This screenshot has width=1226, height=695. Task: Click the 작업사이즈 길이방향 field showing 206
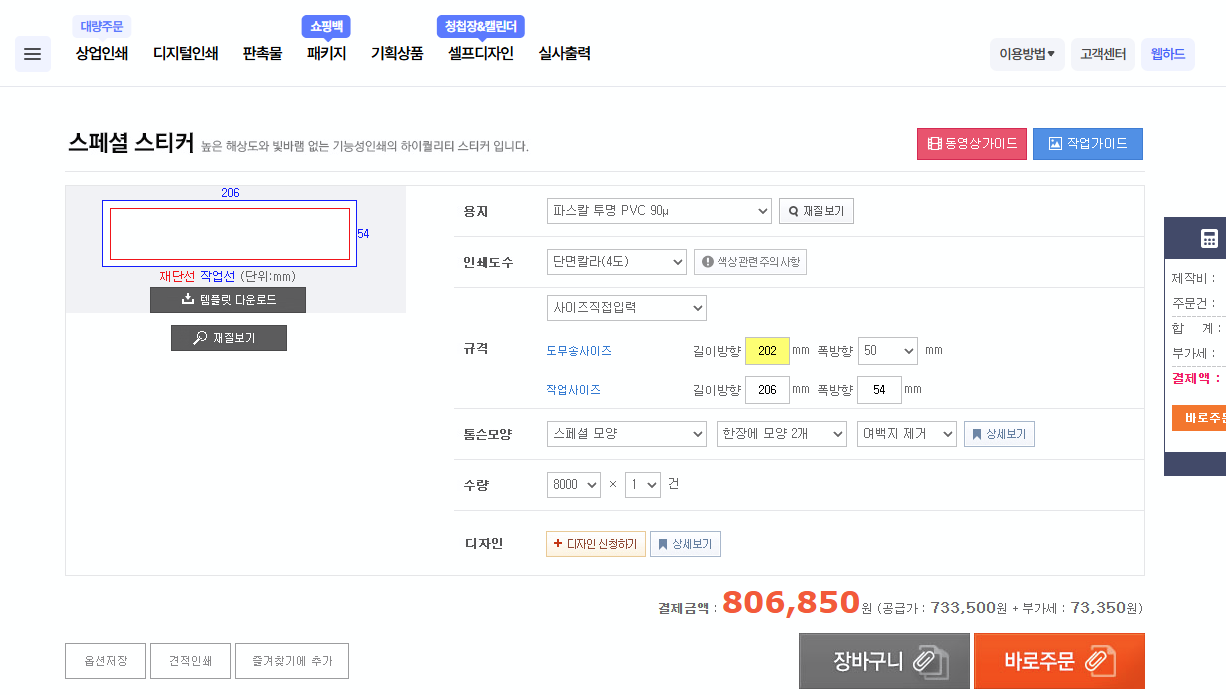click(767, 390)
